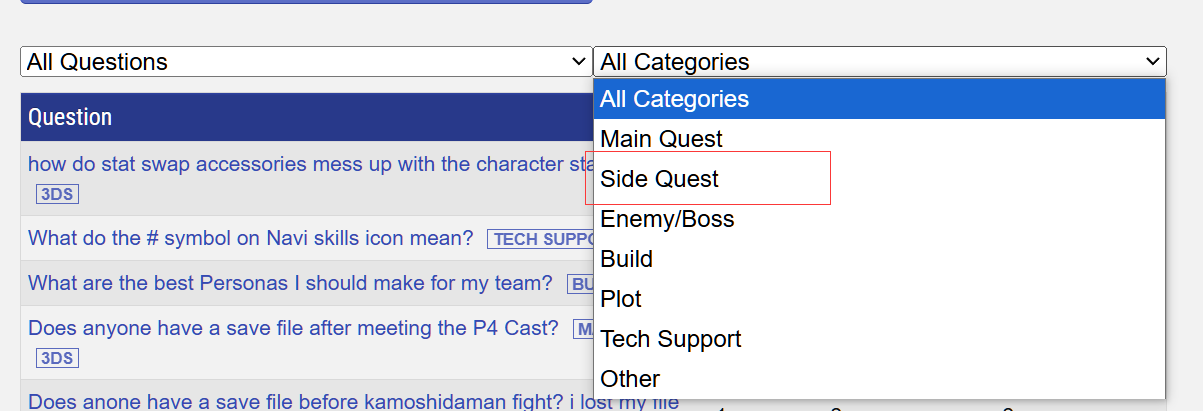The width and height of the screenshot is (1203, 411).
Task: Select the highlighted All Categories option
Action: (x=879, y=99)
